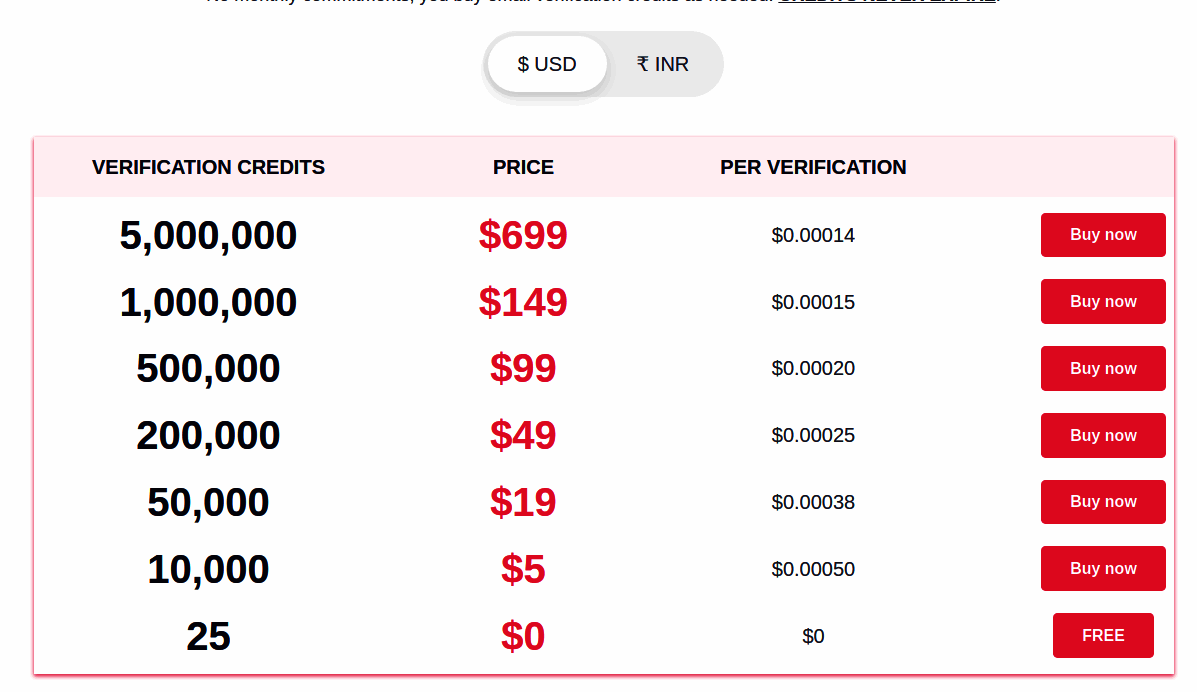Click the $0 price in the free row
This screenshot has width=1197, height=692.
tap(523, 636)
